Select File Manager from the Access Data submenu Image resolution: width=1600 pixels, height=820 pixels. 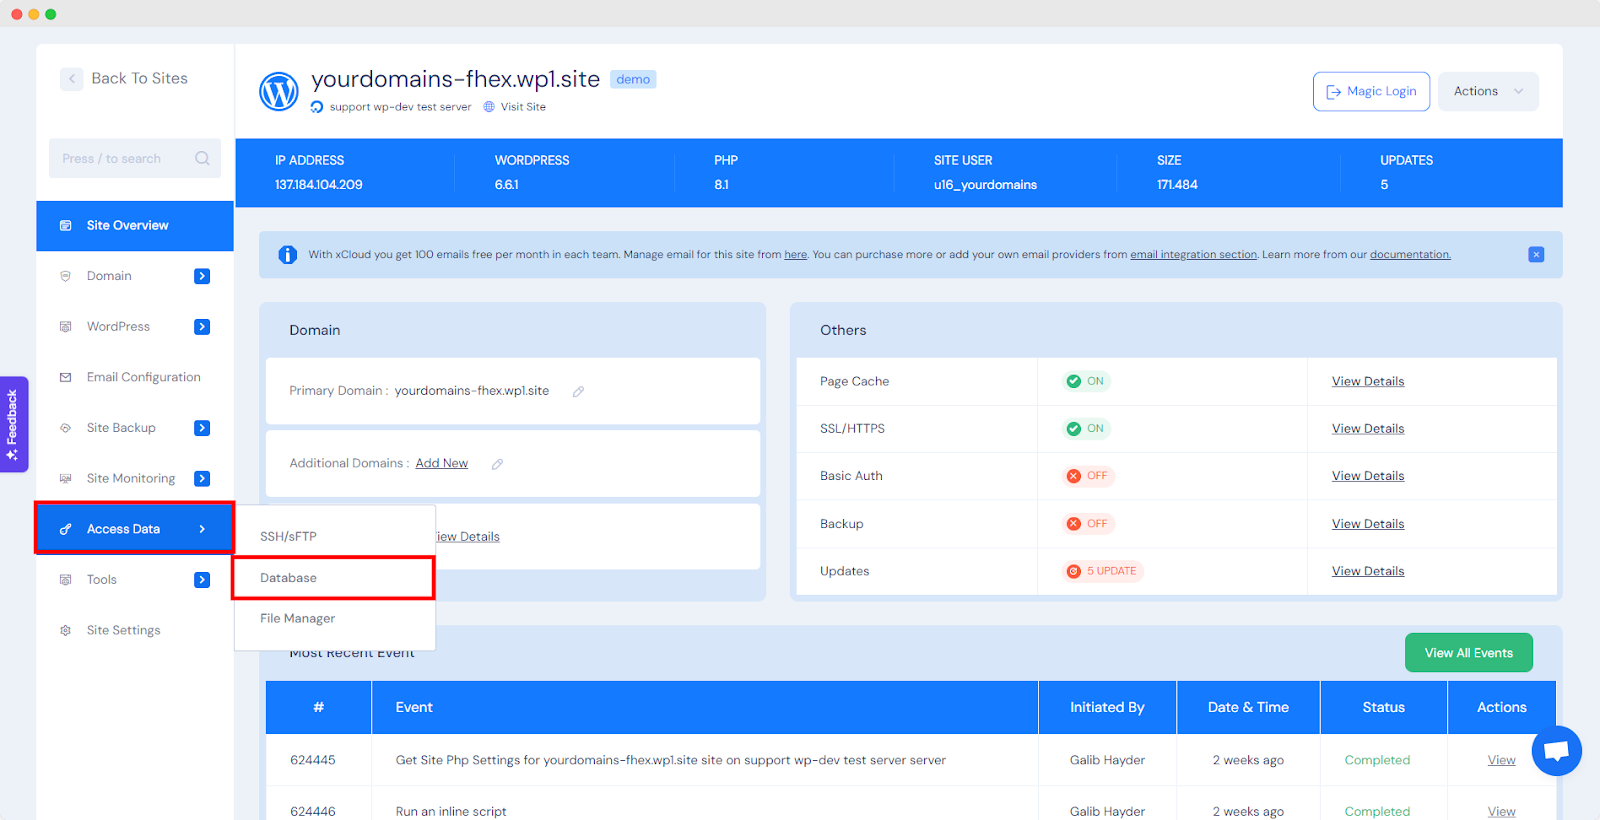pyautogui.click(x=335, y=619)
